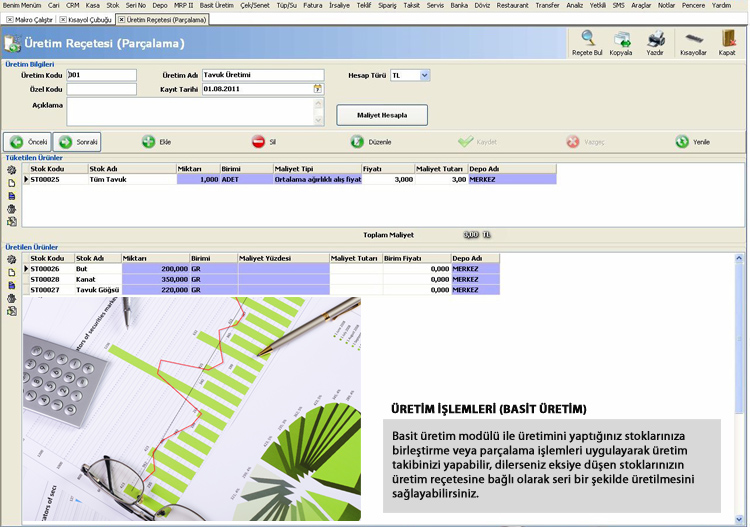Open the Basit Üretim menu

(216, 5)
